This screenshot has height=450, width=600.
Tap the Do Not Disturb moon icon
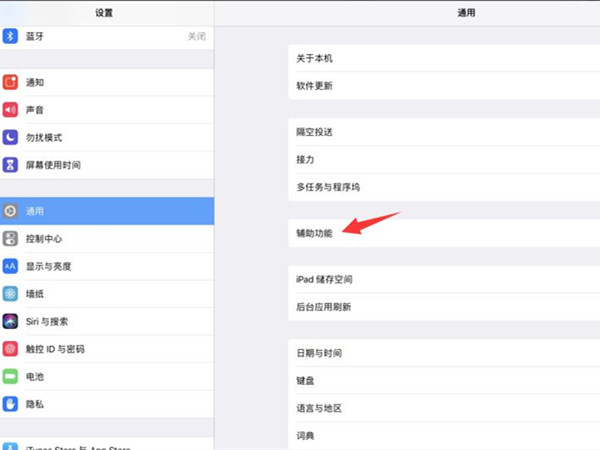pos(11,137)
